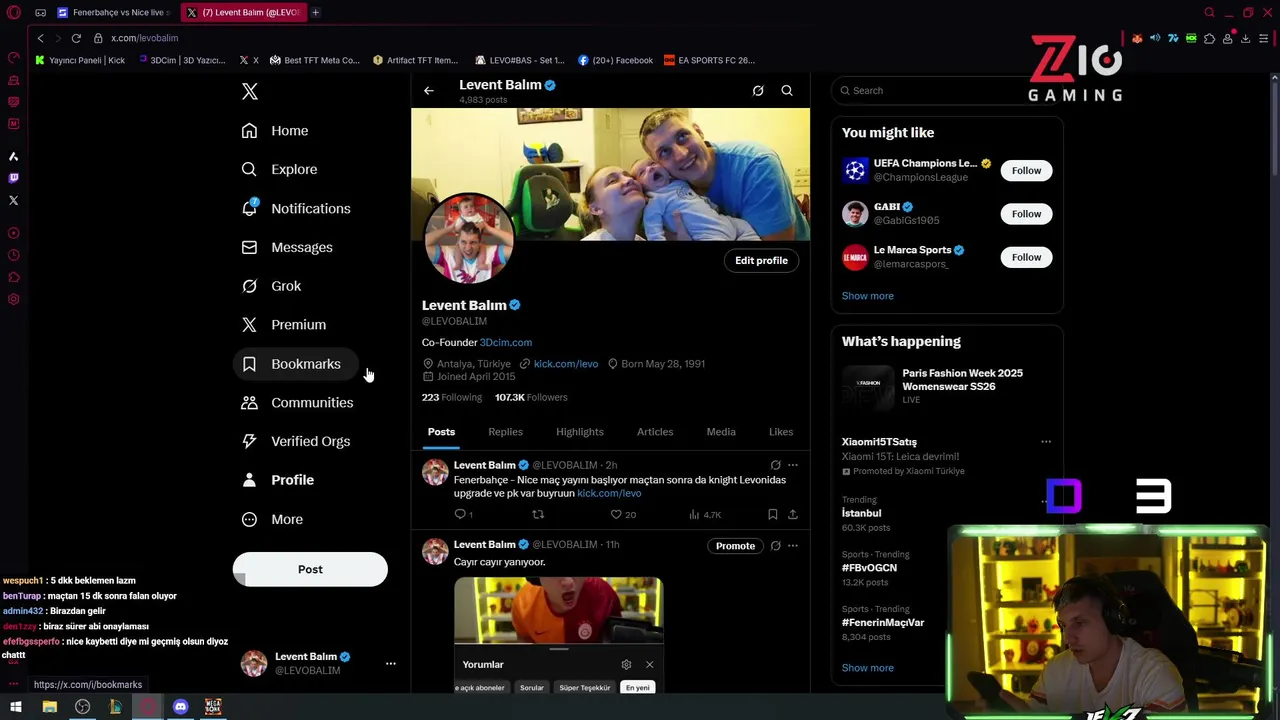Open the profile avatar picture

click(x=469, y=240)
